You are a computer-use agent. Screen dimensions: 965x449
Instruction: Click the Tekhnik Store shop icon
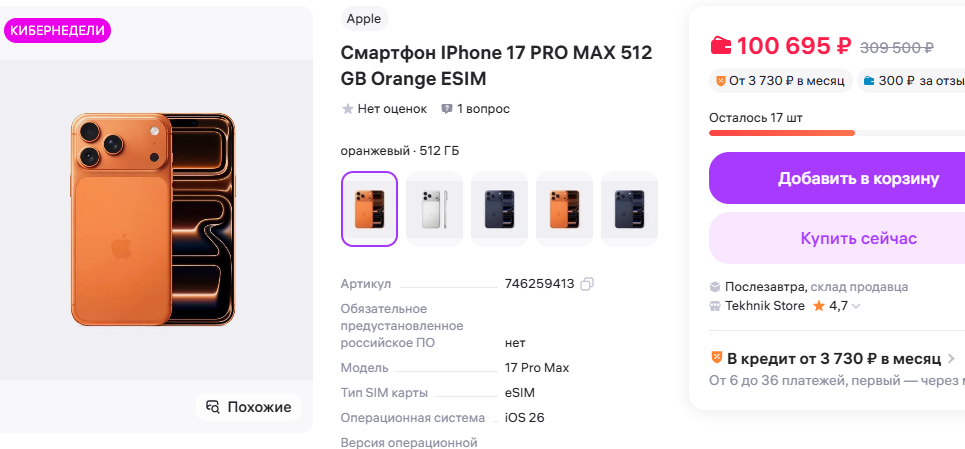tap(715, 306)
